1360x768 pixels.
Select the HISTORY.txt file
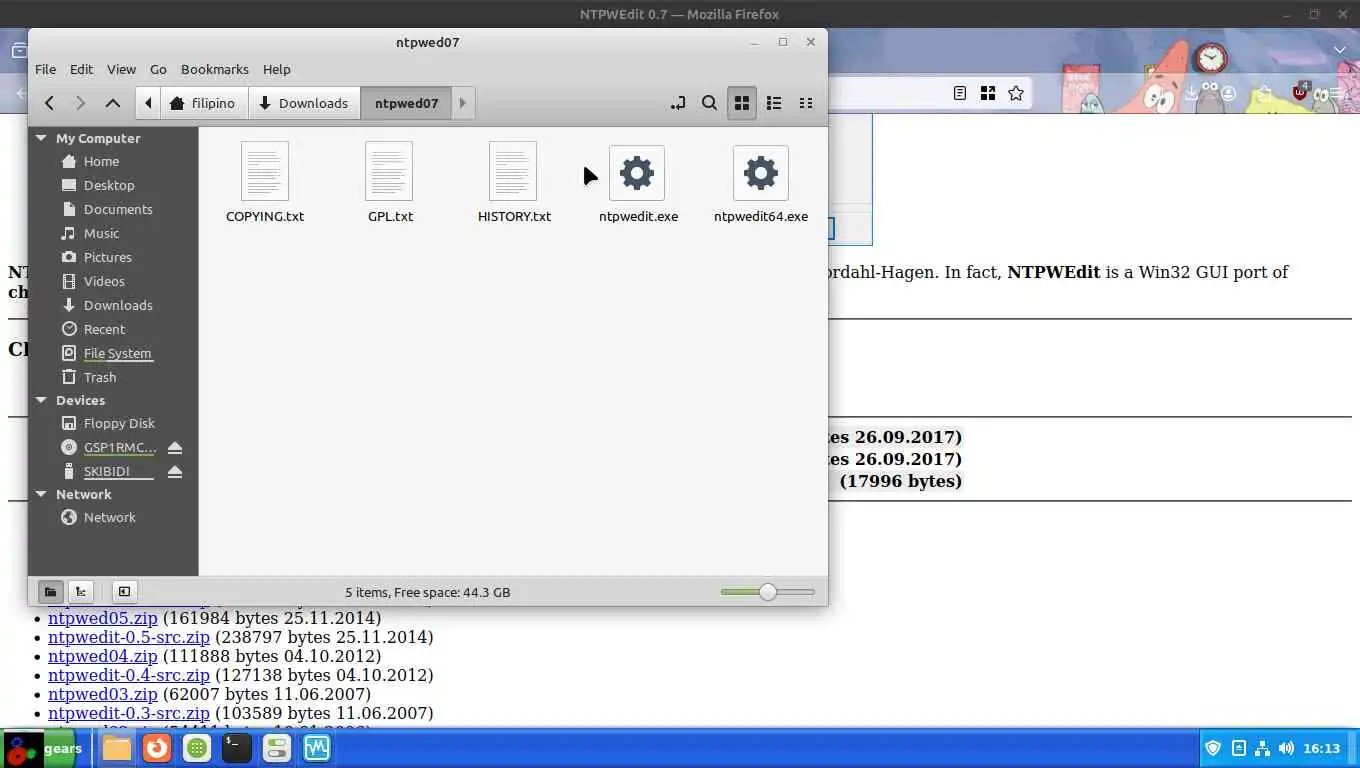pos(513,182)
